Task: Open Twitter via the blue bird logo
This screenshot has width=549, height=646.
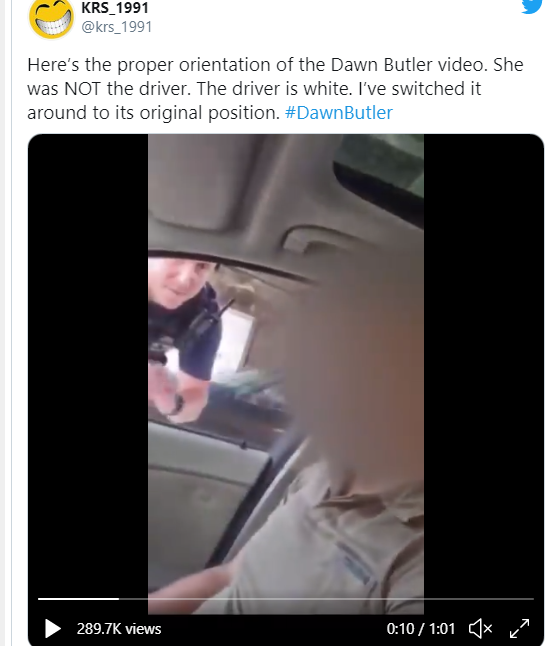Action: (532, 5)
